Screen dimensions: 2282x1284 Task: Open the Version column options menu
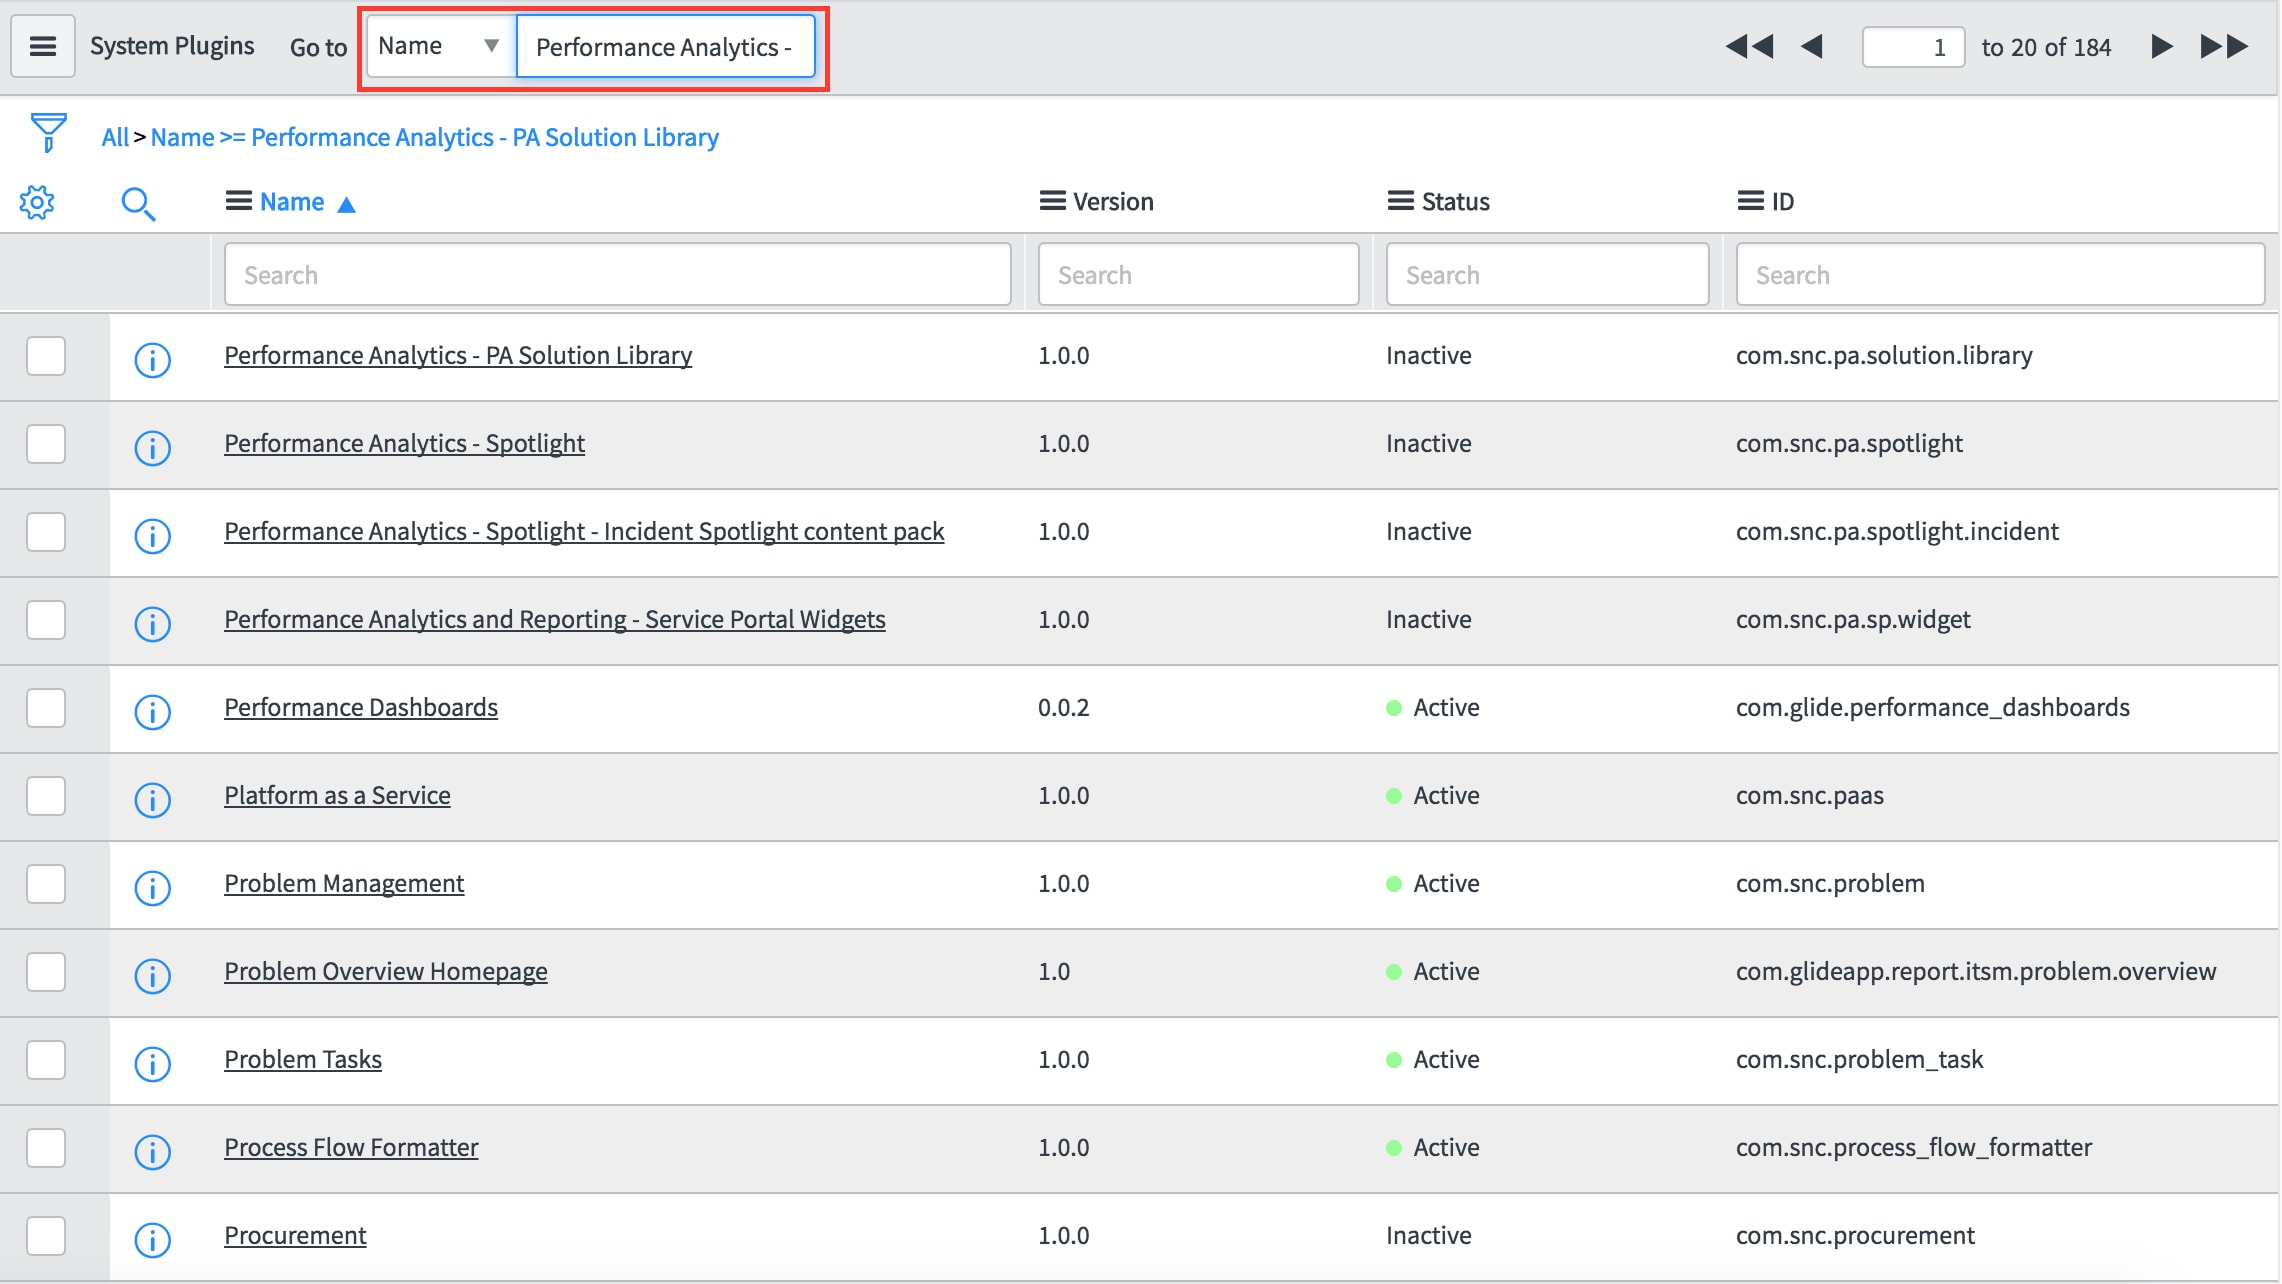tap(1052, 201)
